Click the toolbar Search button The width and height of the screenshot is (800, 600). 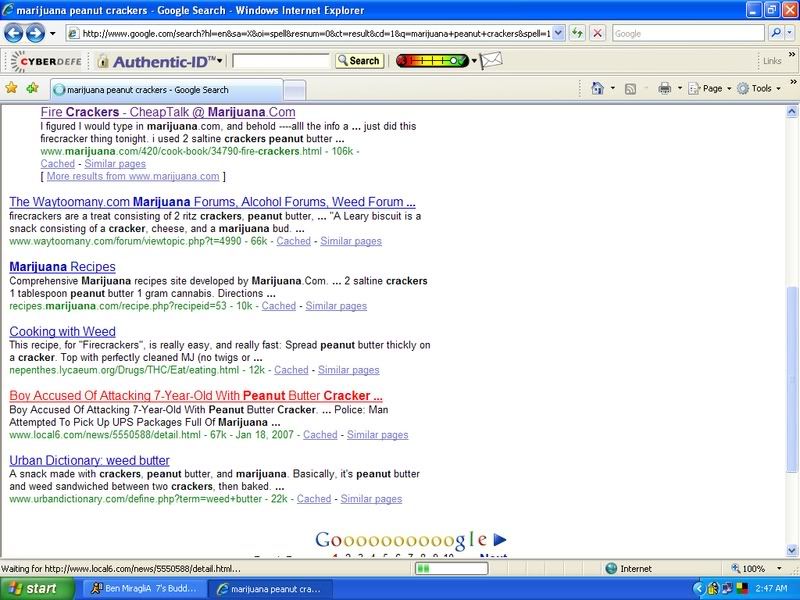point(359,61)
